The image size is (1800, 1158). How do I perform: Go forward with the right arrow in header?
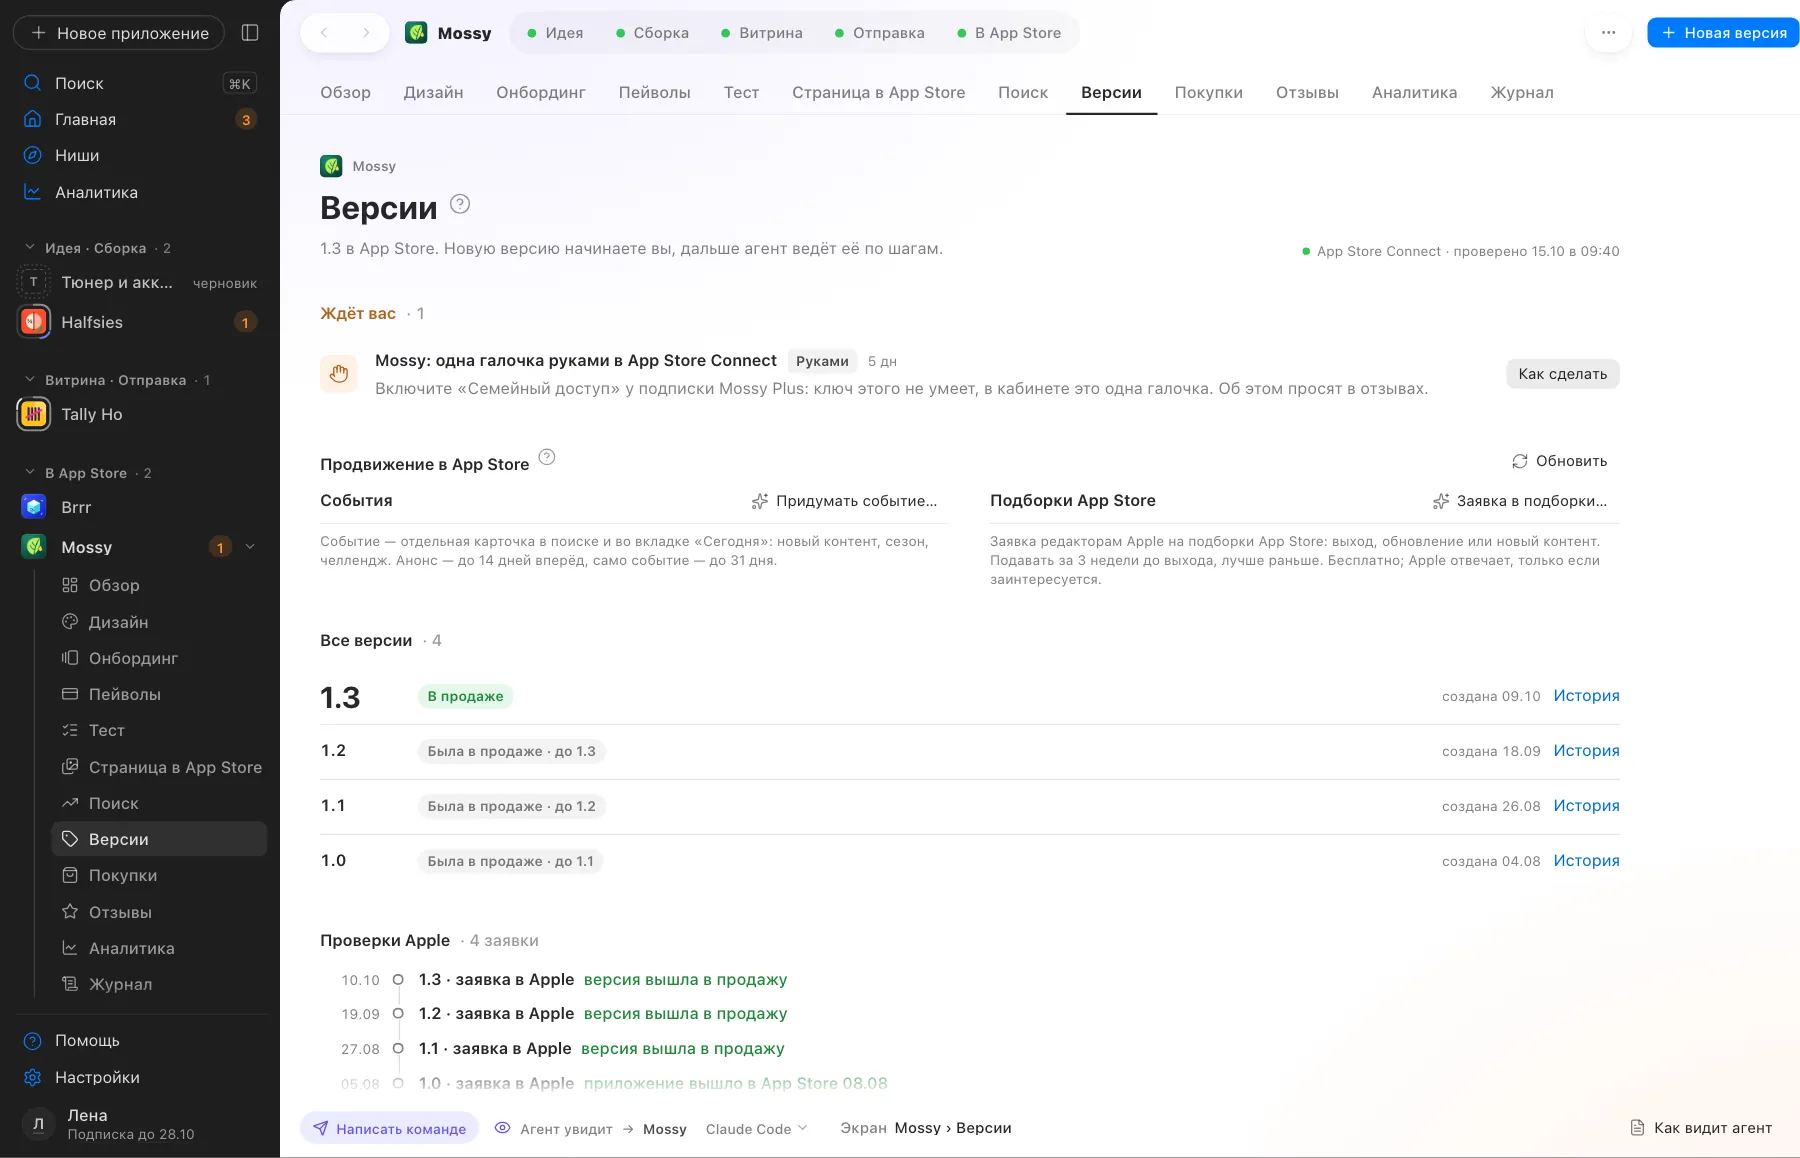[366, 33]
